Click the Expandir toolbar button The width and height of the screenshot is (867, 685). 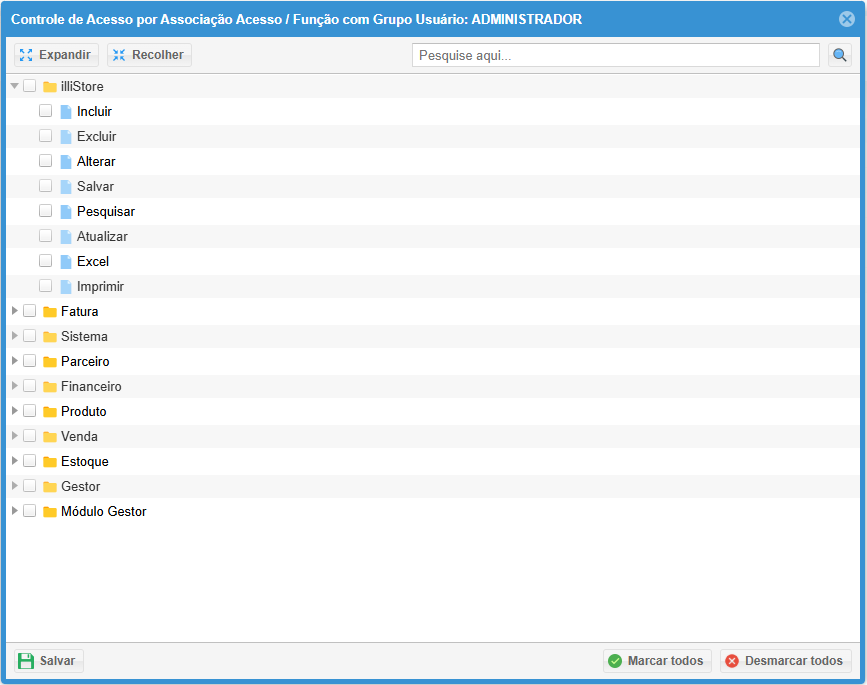click(x=56, y=55)
